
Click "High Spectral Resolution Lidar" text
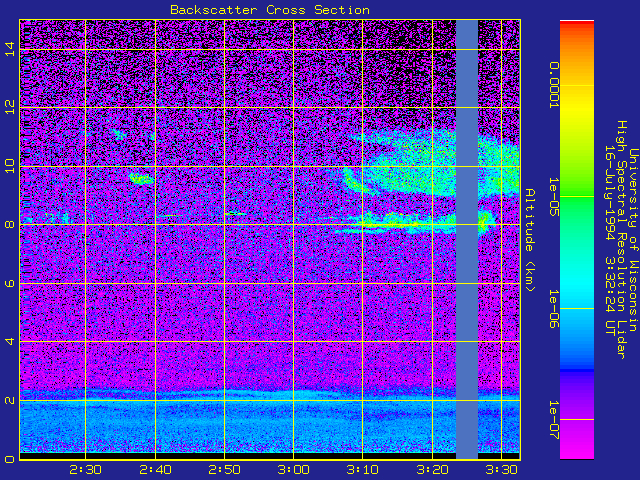click(621, 240)
